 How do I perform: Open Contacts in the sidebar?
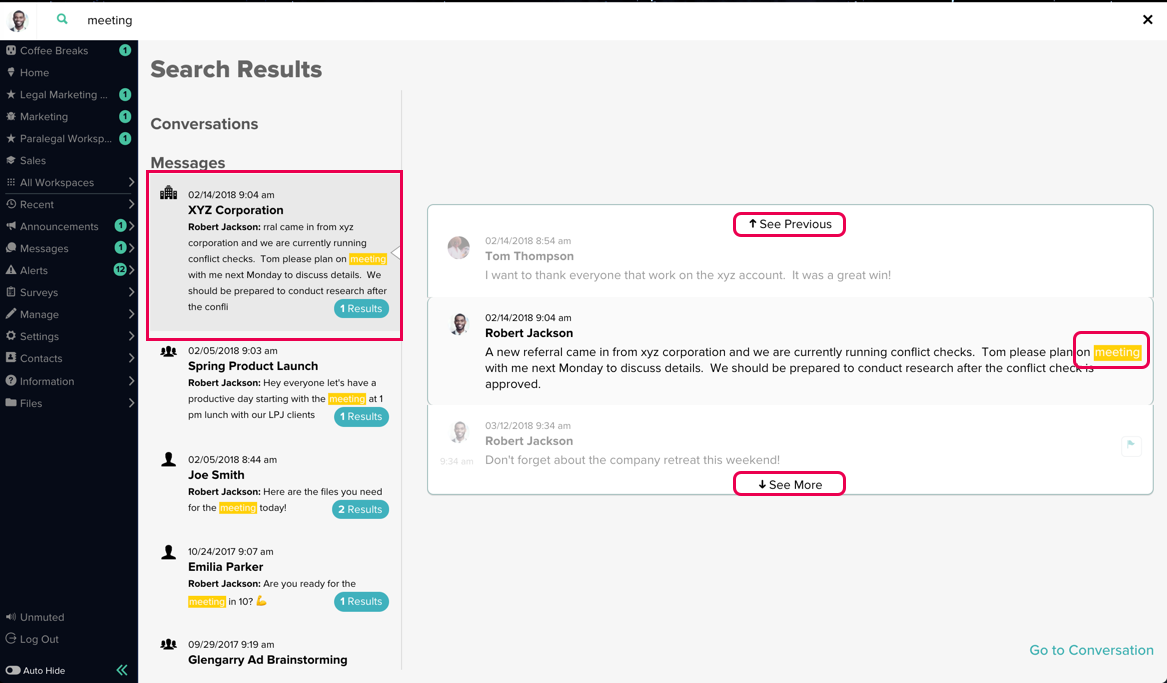pyautogui.click(x=41, y=358)
